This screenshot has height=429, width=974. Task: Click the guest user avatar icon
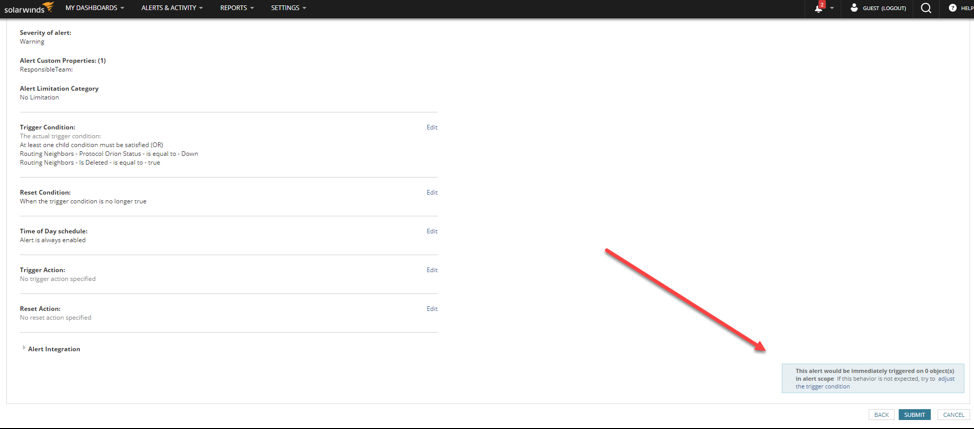[854, 8]
